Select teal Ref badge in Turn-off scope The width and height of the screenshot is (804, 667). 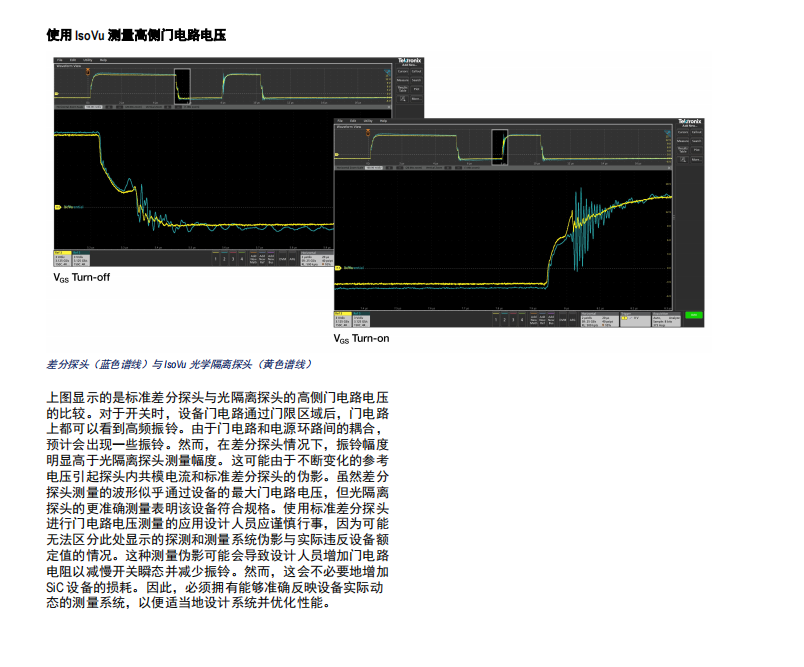(81, 258)
